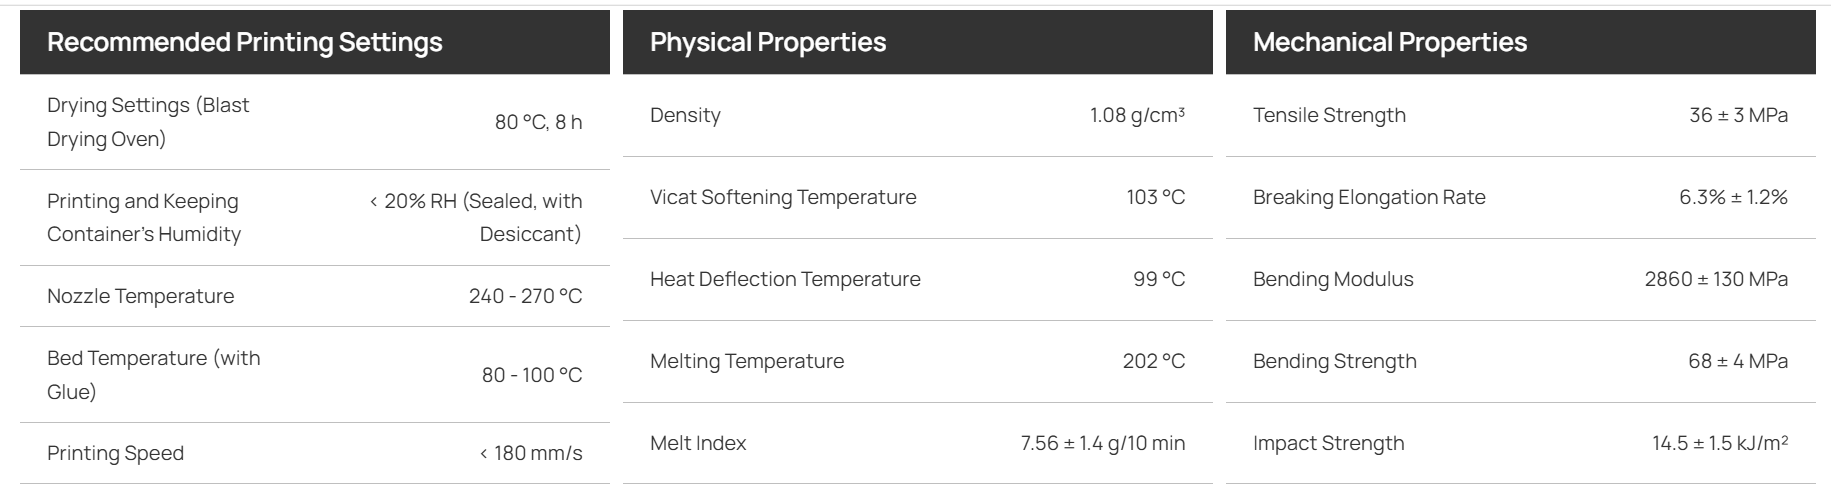Viewport: 1831px width, 493px height.
Task: Click the 2860 ± 130 MPa value
Action: [1716, 279]
